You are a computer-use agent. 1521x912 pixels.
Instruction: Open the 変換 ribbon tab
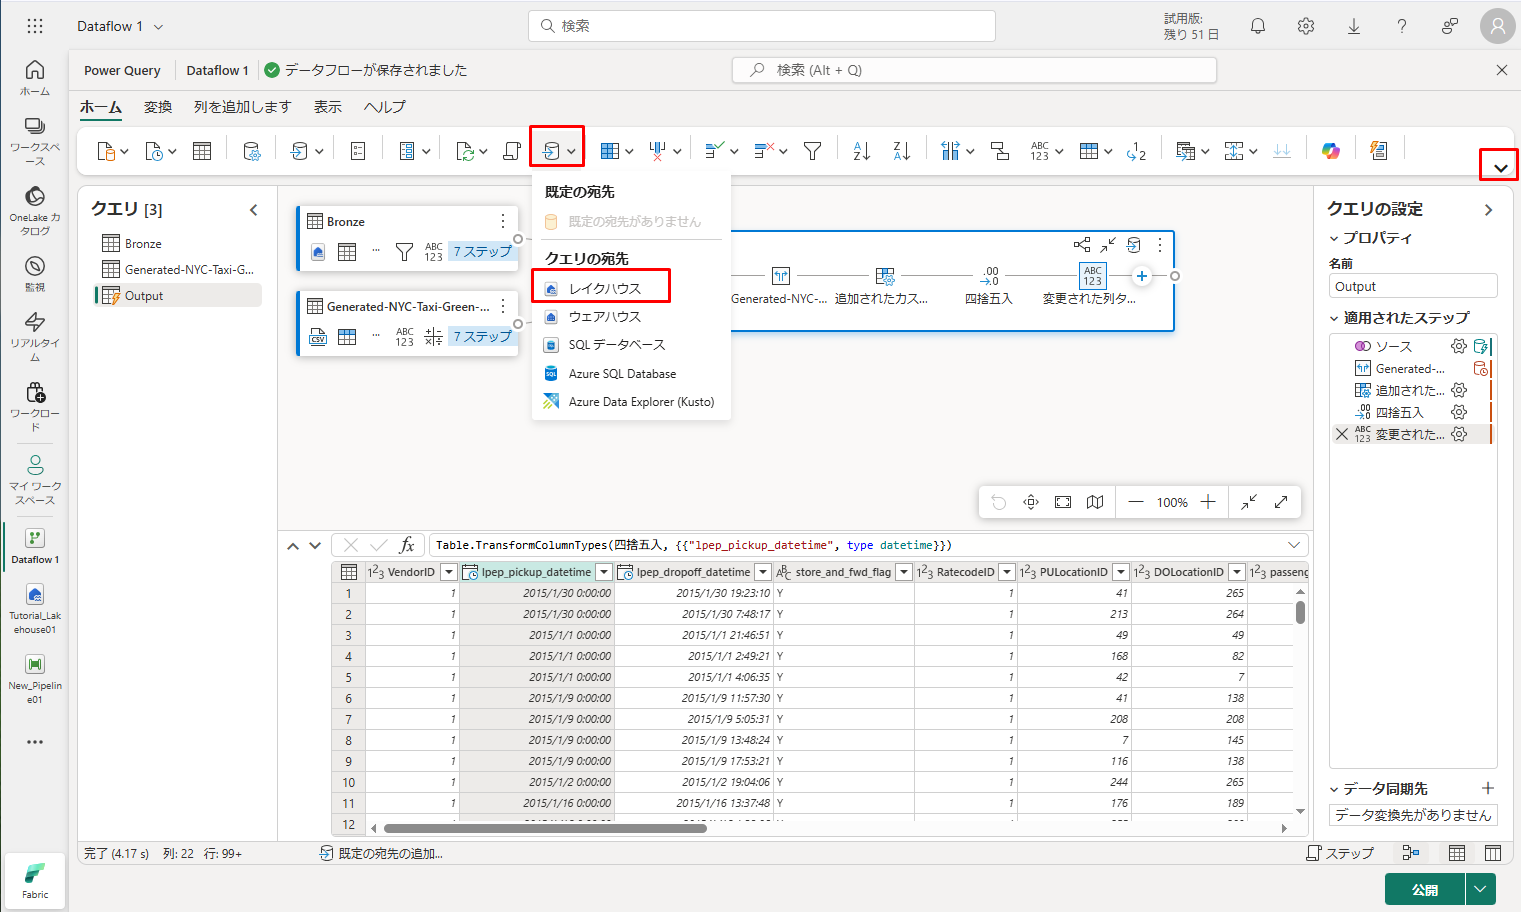click(x=158, y=107)
